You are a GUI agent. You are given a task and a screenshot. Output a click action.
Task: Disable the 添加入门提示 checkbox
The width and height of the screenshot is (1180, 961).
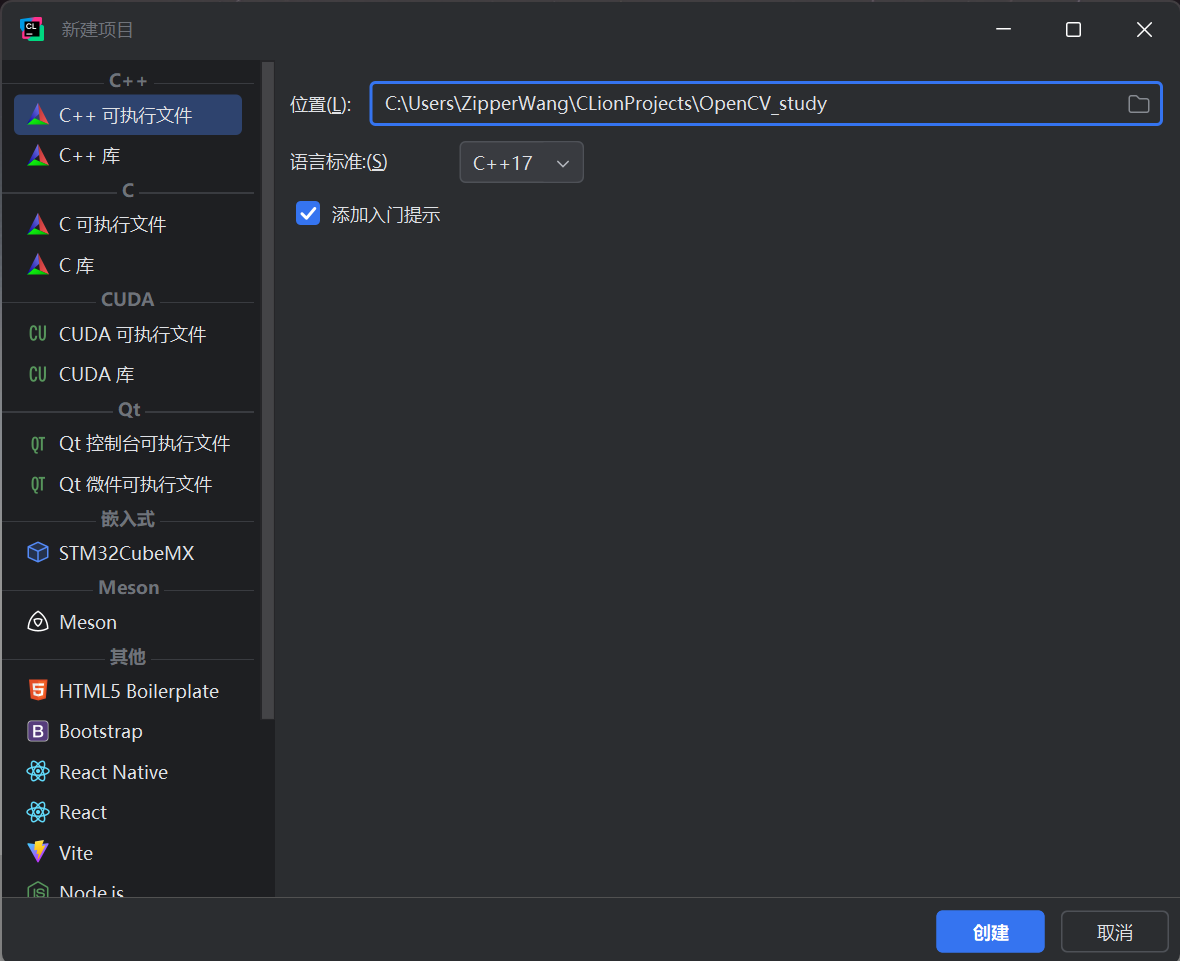(307, 213)
